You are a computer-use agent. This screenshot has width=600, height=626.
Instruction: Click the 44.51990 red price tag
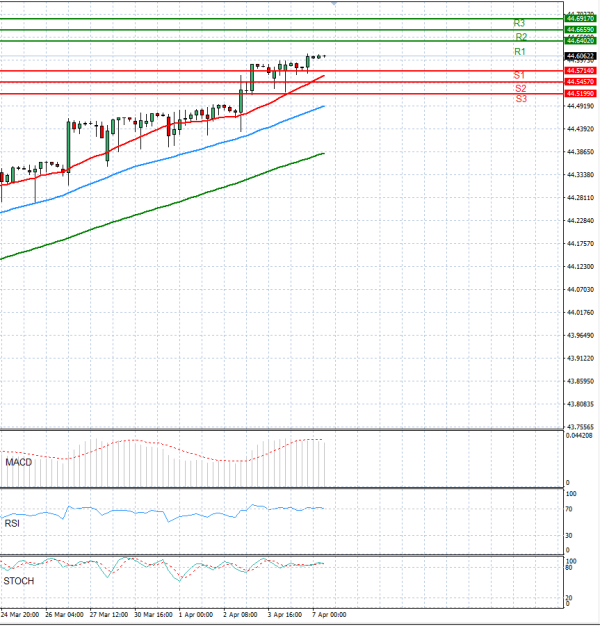point(580,93)
